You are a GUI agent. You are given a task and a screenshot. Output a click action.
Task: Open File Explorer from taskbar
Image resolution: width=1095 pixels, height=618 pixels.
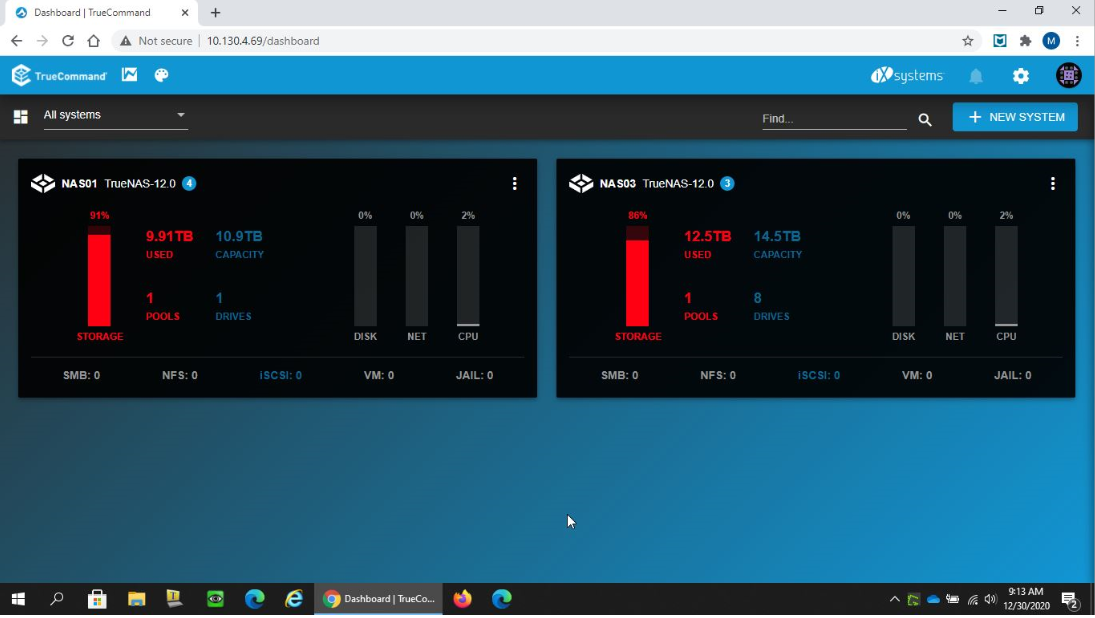point(136,599)
